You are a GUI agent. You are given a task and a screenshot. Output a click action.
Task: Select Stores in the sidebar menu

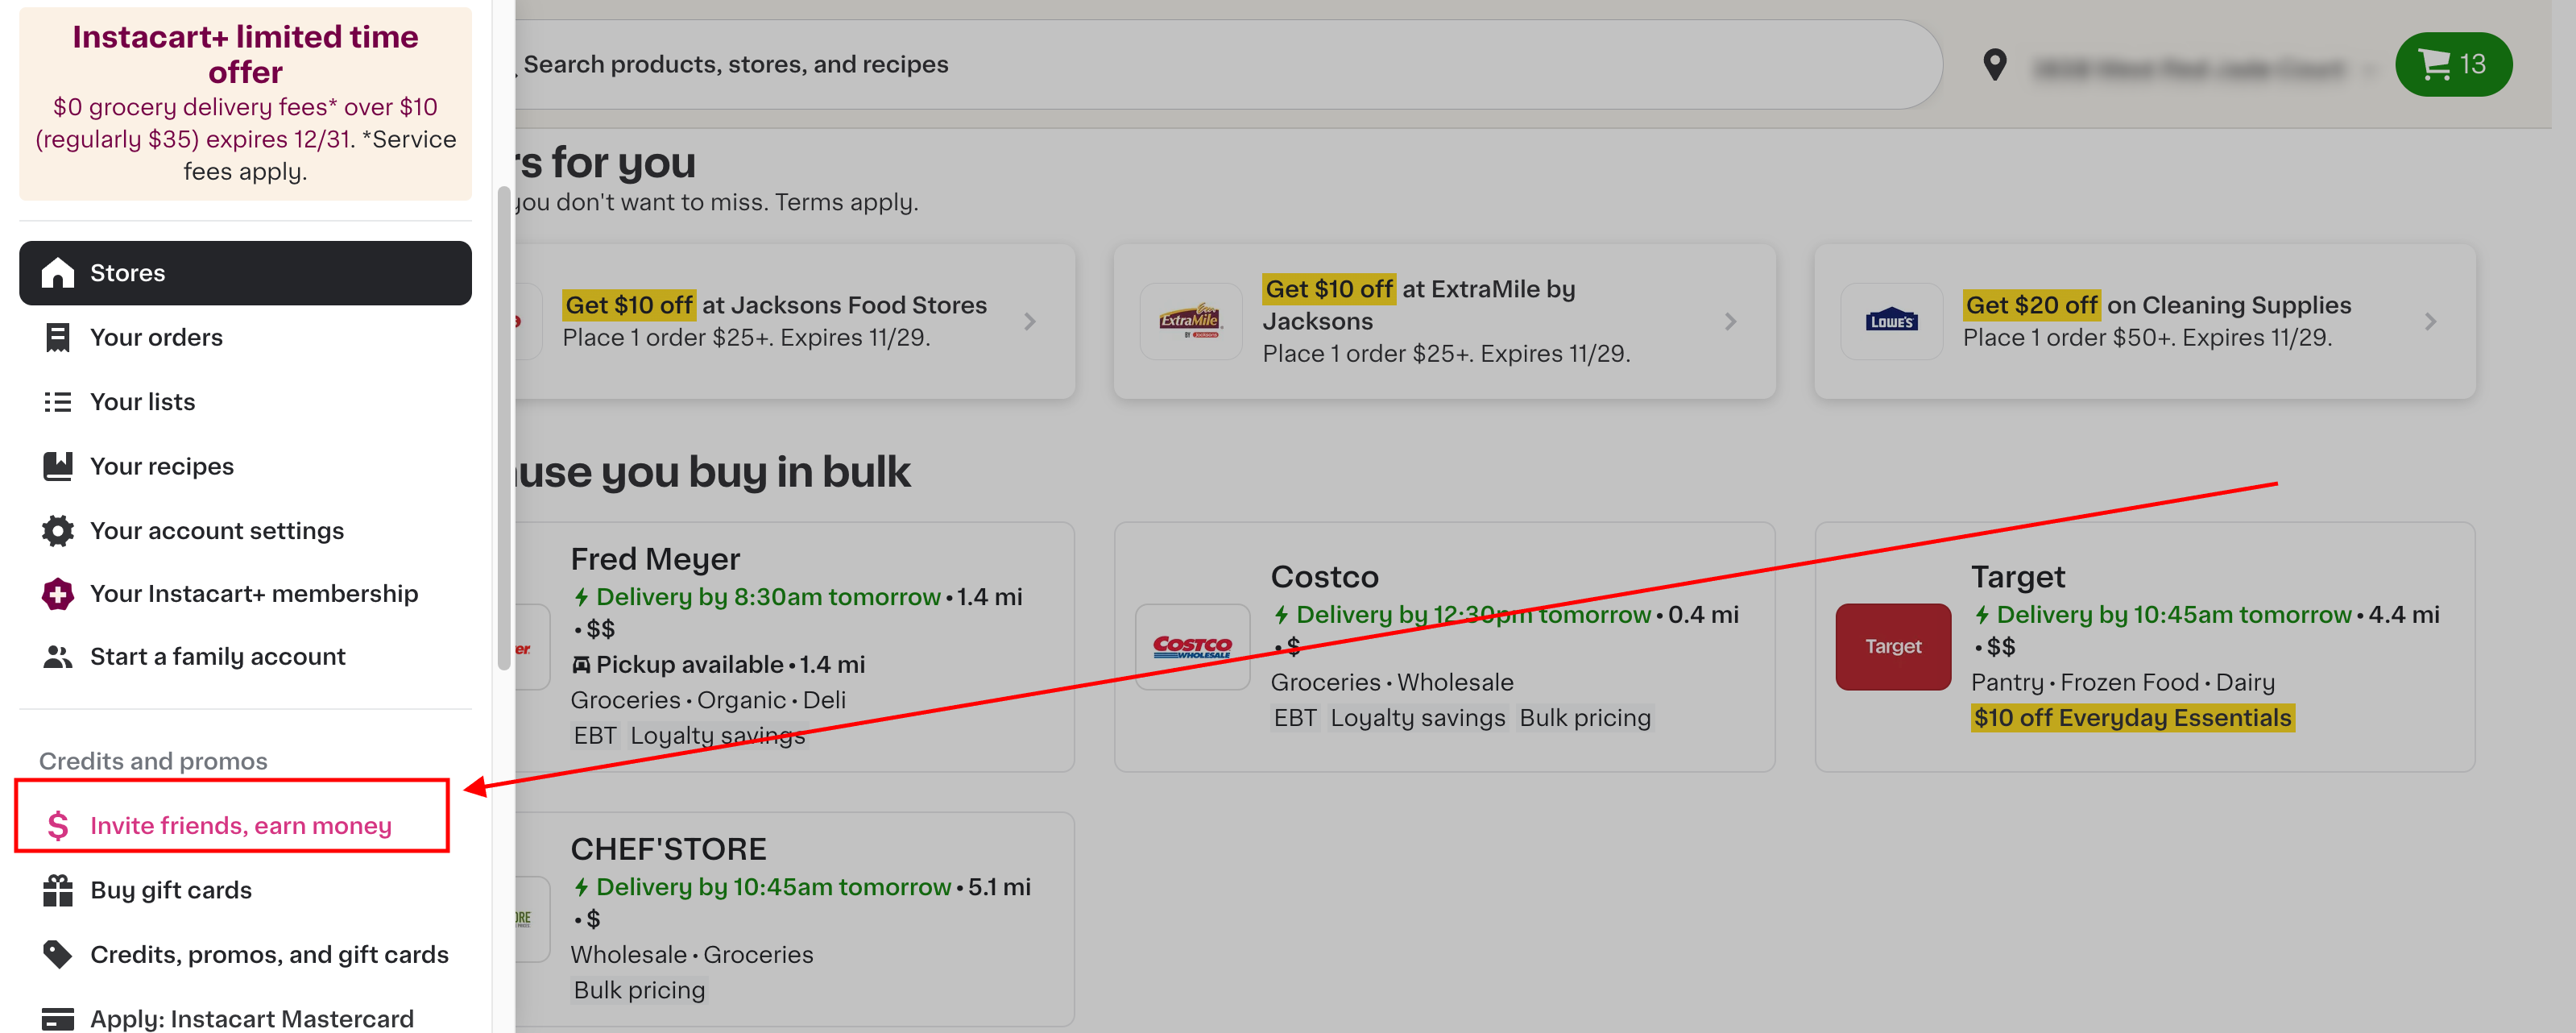point(245,273)
